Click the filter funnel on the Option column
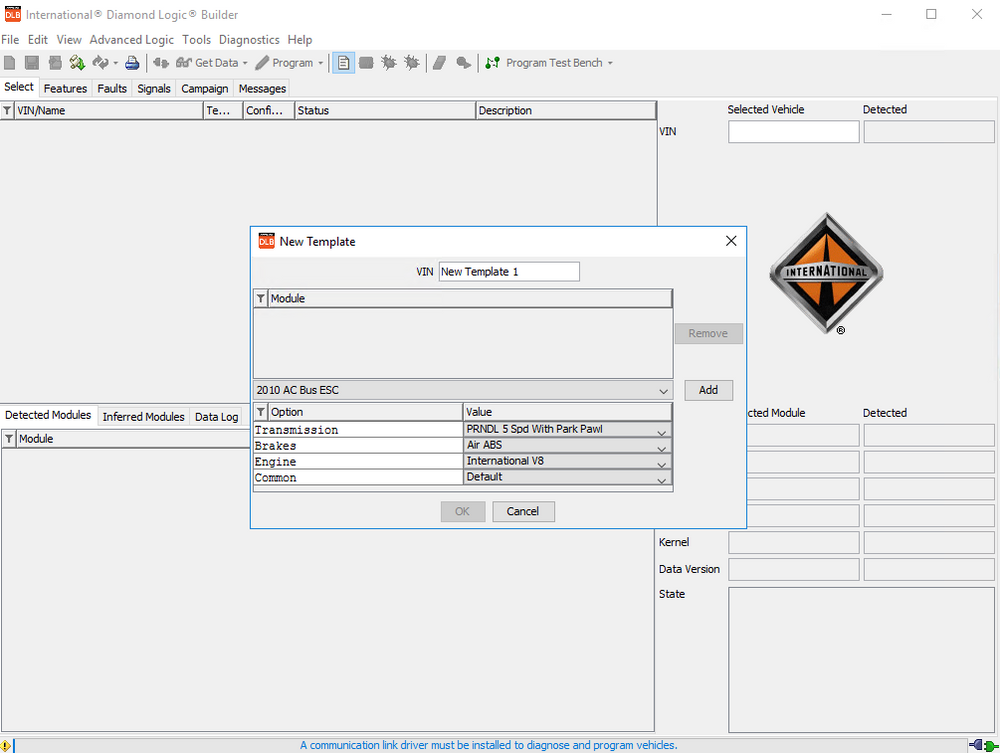This screenshot has height=753, width=1000. coord(261,411)
